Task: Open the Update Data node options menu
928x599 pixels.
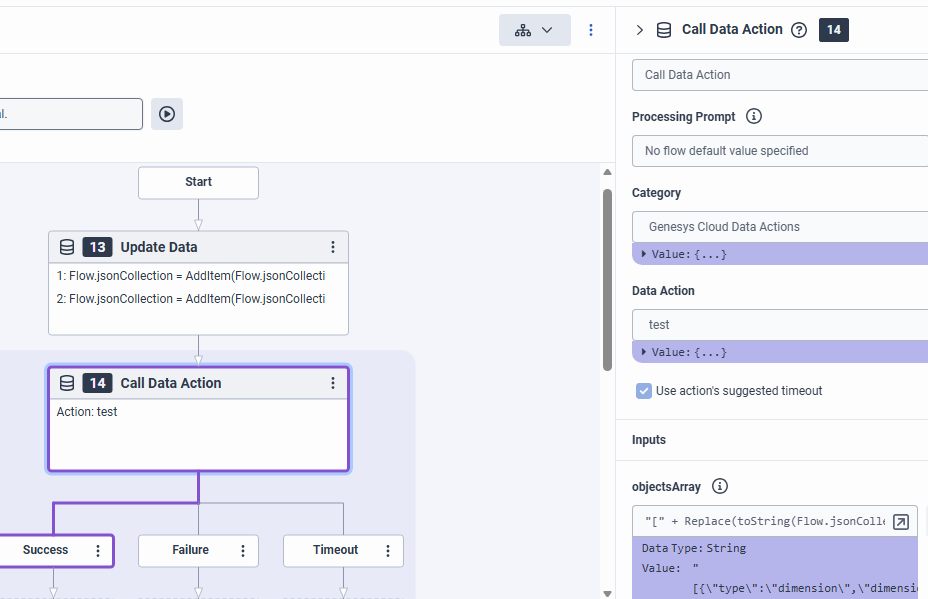Action: (x=333, y=247)
